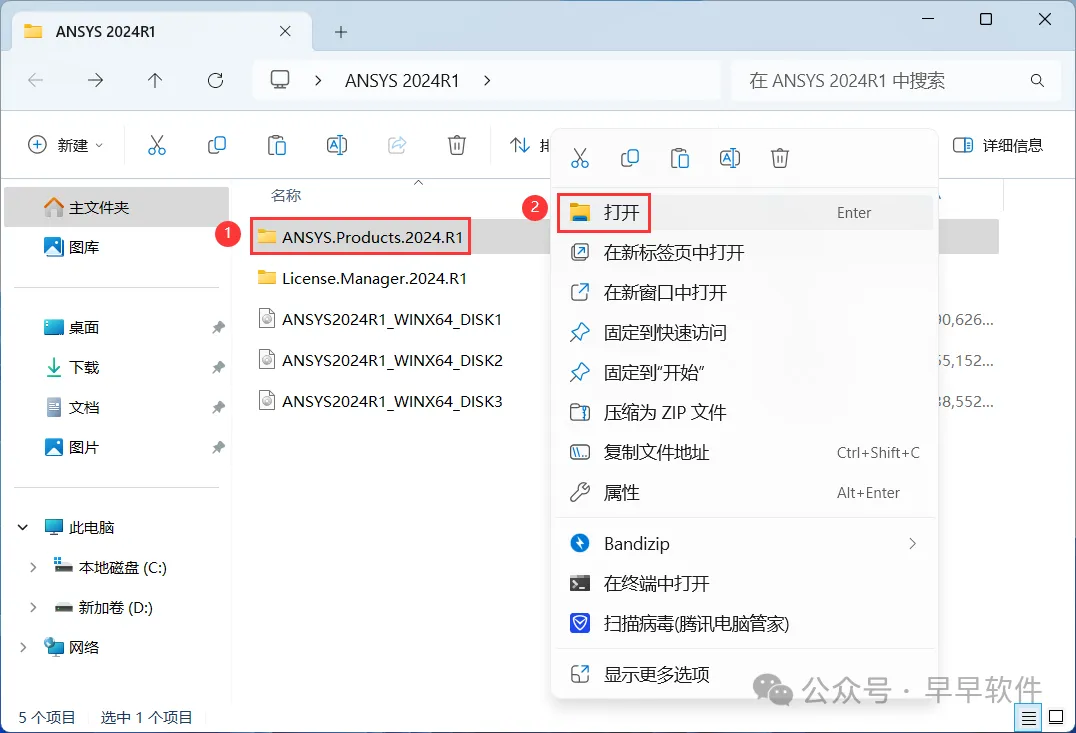The height and width of the screenshot is (733, 1076).
Task: Click the Delete trash icon in the main toolbar
Action: (x=457, y=145)
